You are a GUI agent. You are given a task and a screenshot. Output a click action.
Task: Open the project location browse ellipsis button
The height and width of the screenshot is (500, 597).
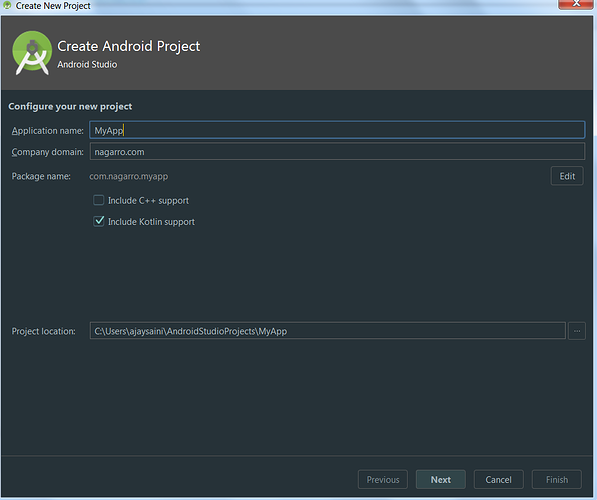coord(577,331)
